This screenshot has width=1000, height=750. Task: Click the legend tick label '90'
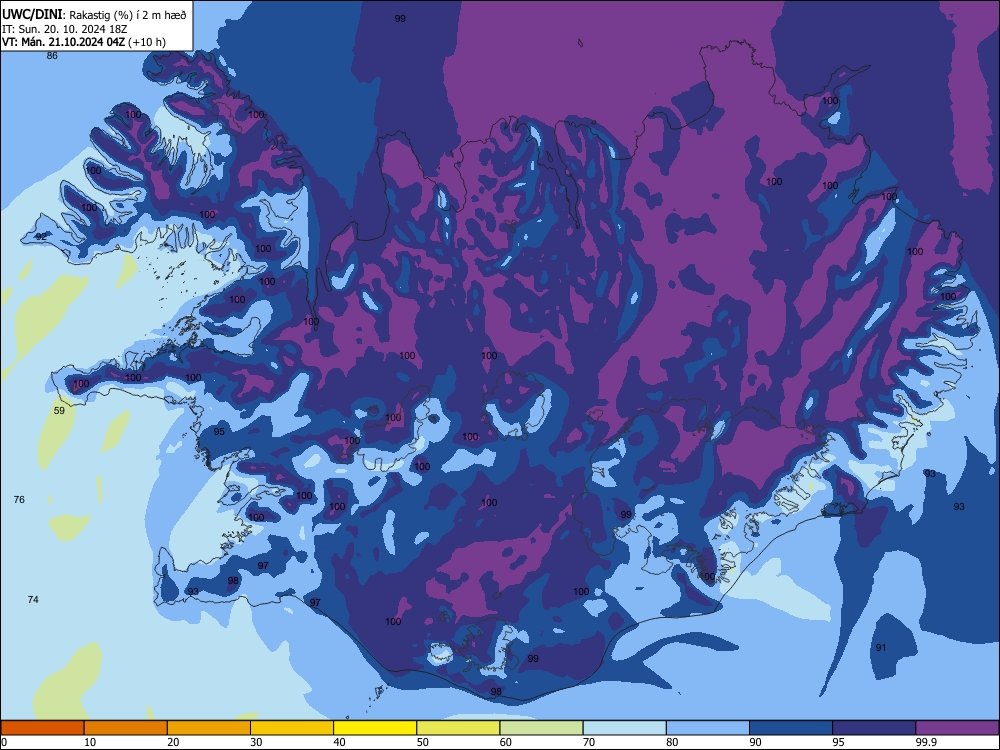click(755, 742)
